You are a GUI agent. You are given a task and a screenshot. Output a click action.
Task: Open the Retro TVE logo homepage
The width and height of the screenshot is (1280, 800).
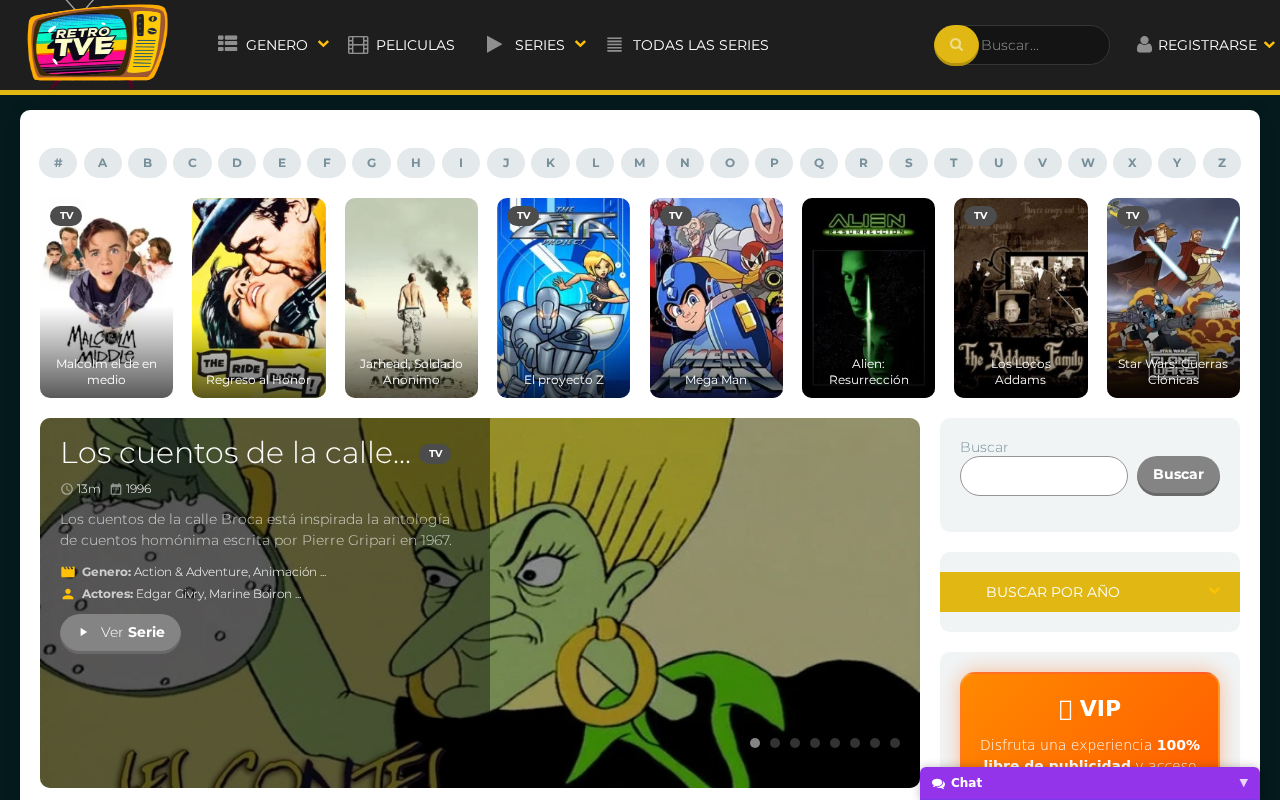click(97, 42)
